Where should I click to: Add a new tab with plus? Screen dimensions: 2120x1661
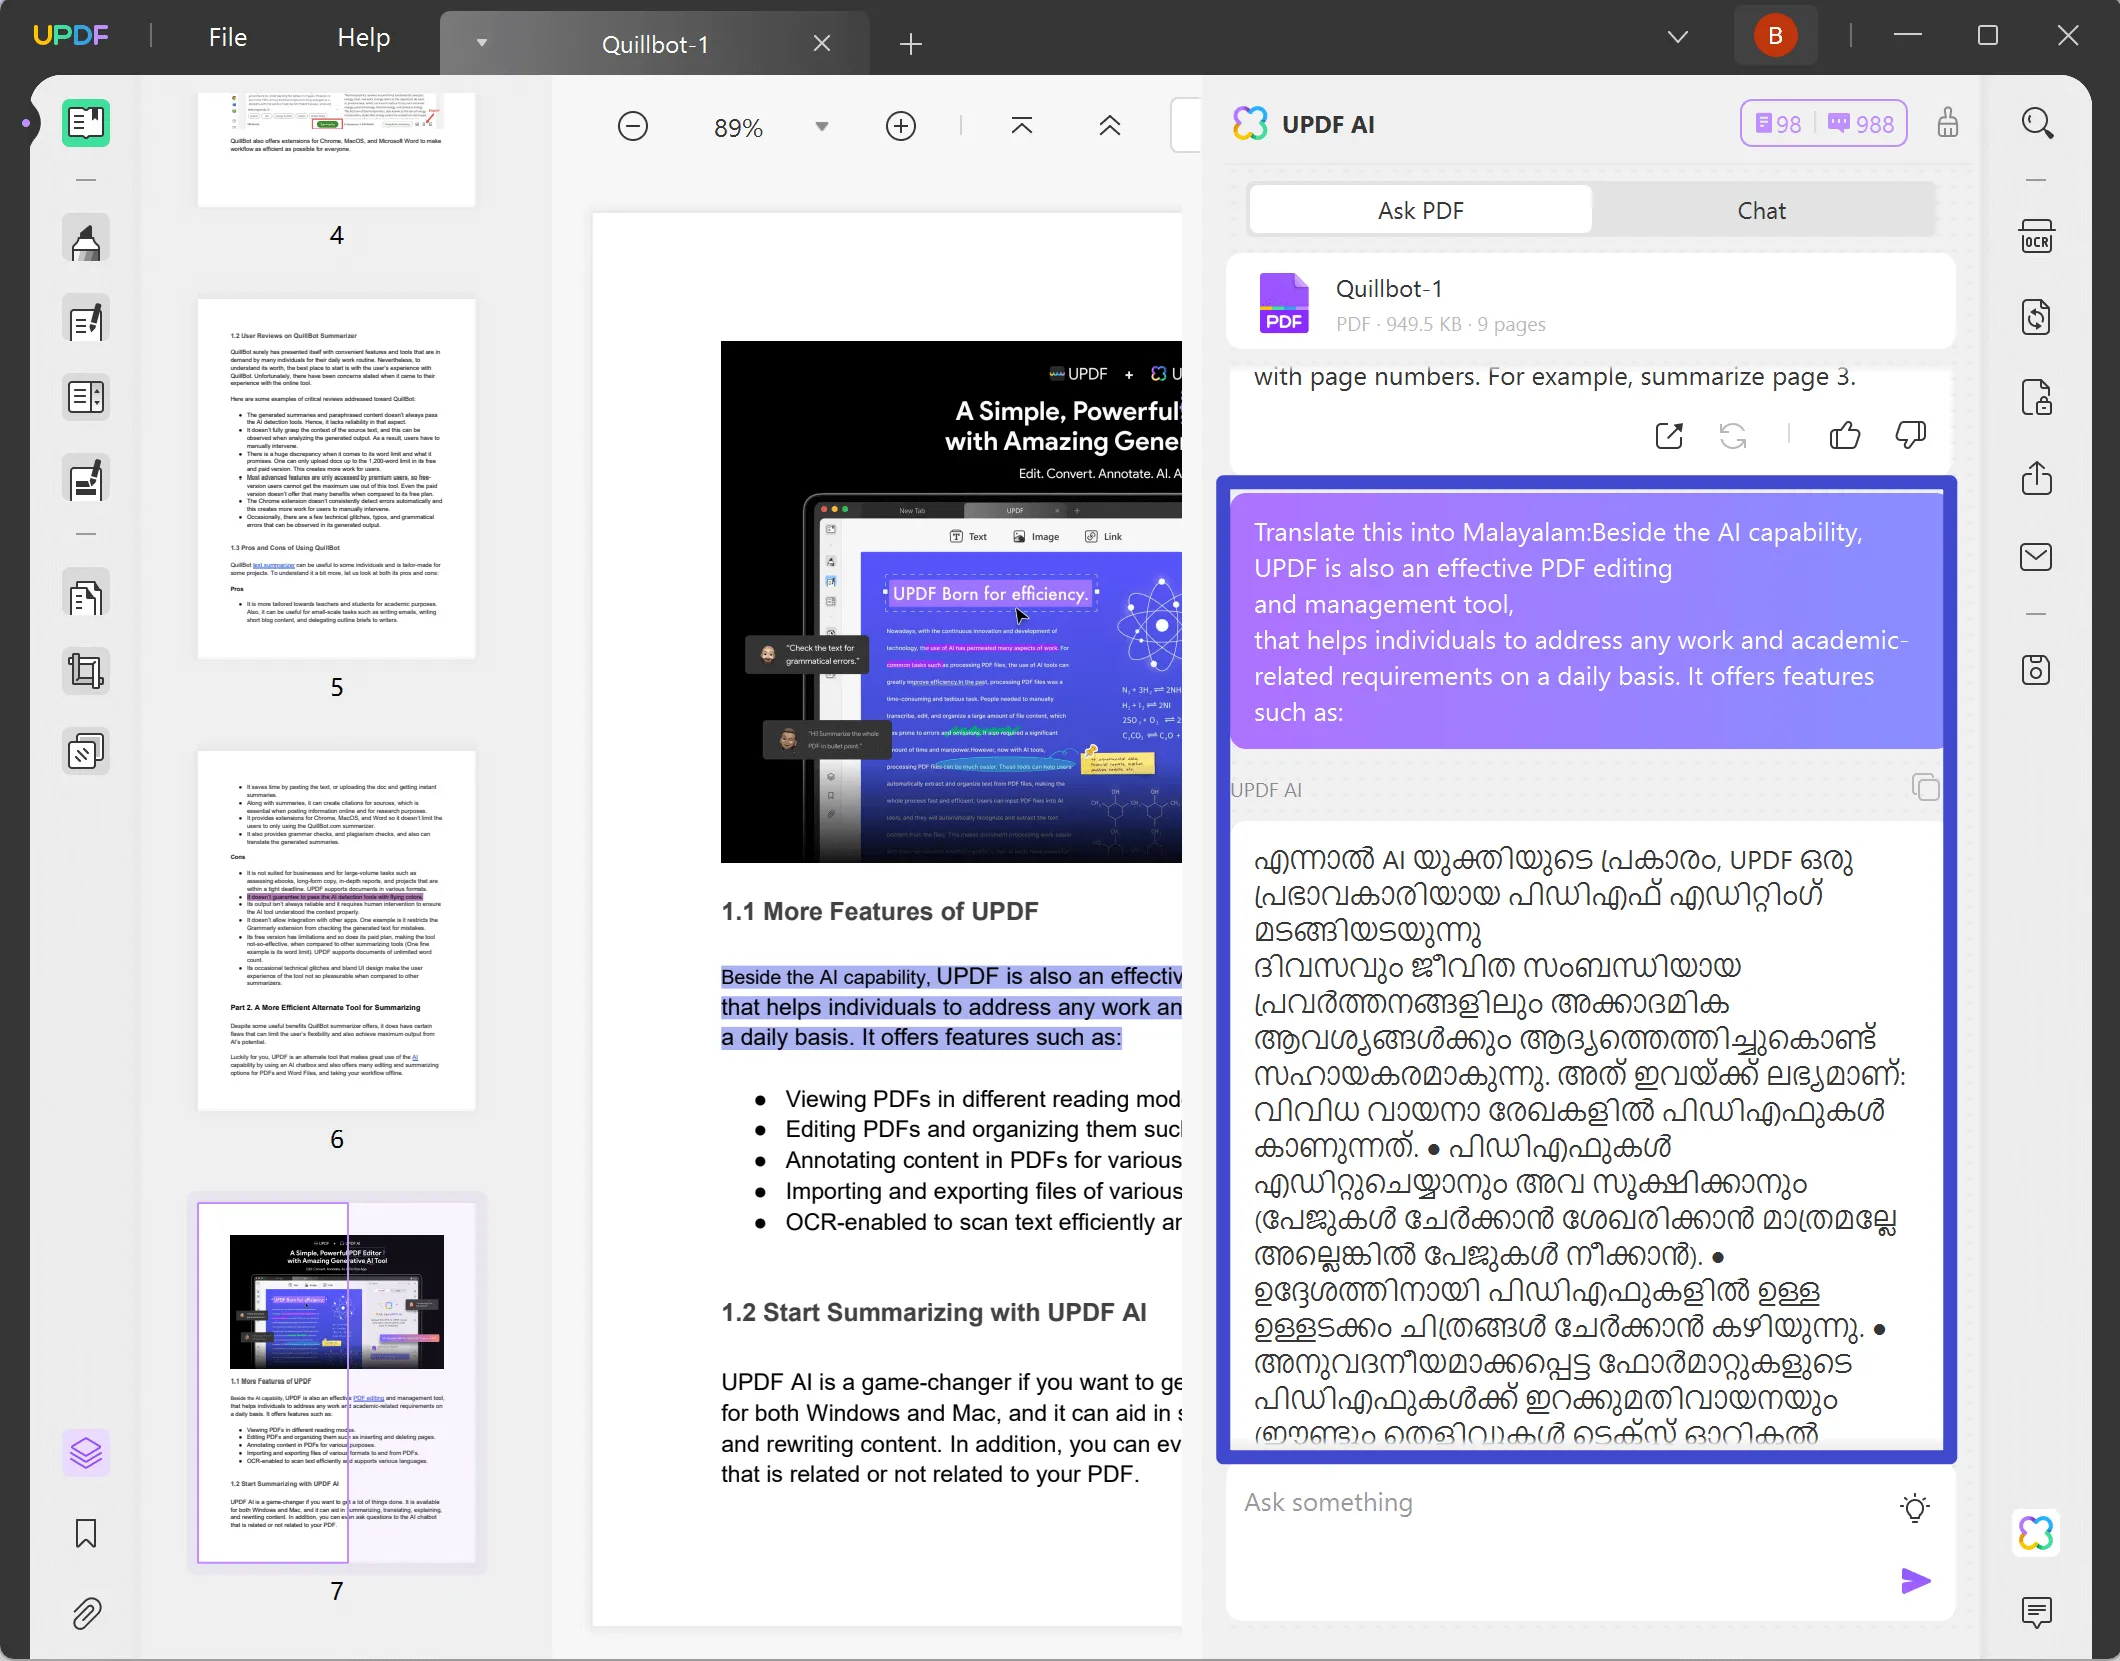[911, 44]
